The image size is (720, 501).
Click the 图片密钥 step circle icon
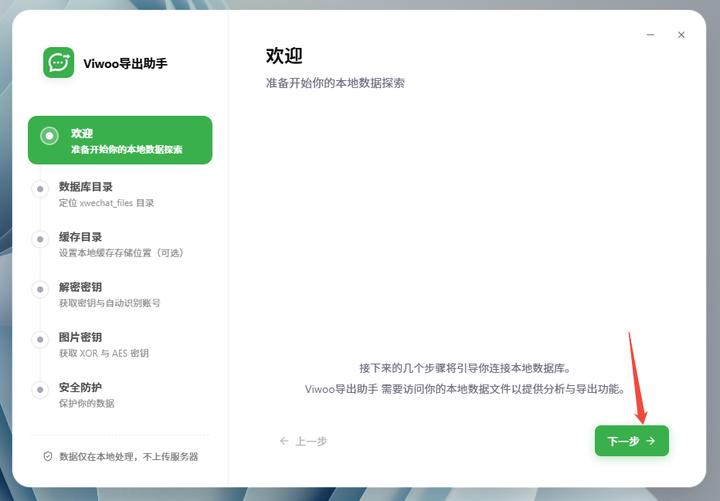(x=40, y=340)
